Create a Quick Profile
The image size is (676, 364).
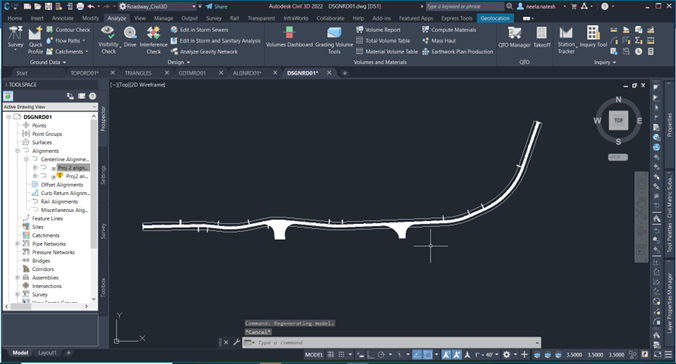click(35, 40)
